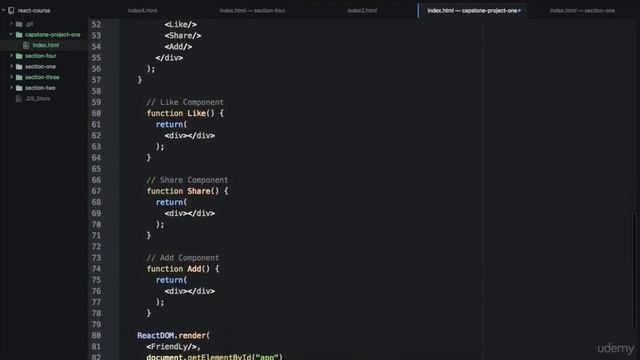Click 'function Share() {' on line 67
The height and width of the screenshot is (360, 640).
point(187,191)
